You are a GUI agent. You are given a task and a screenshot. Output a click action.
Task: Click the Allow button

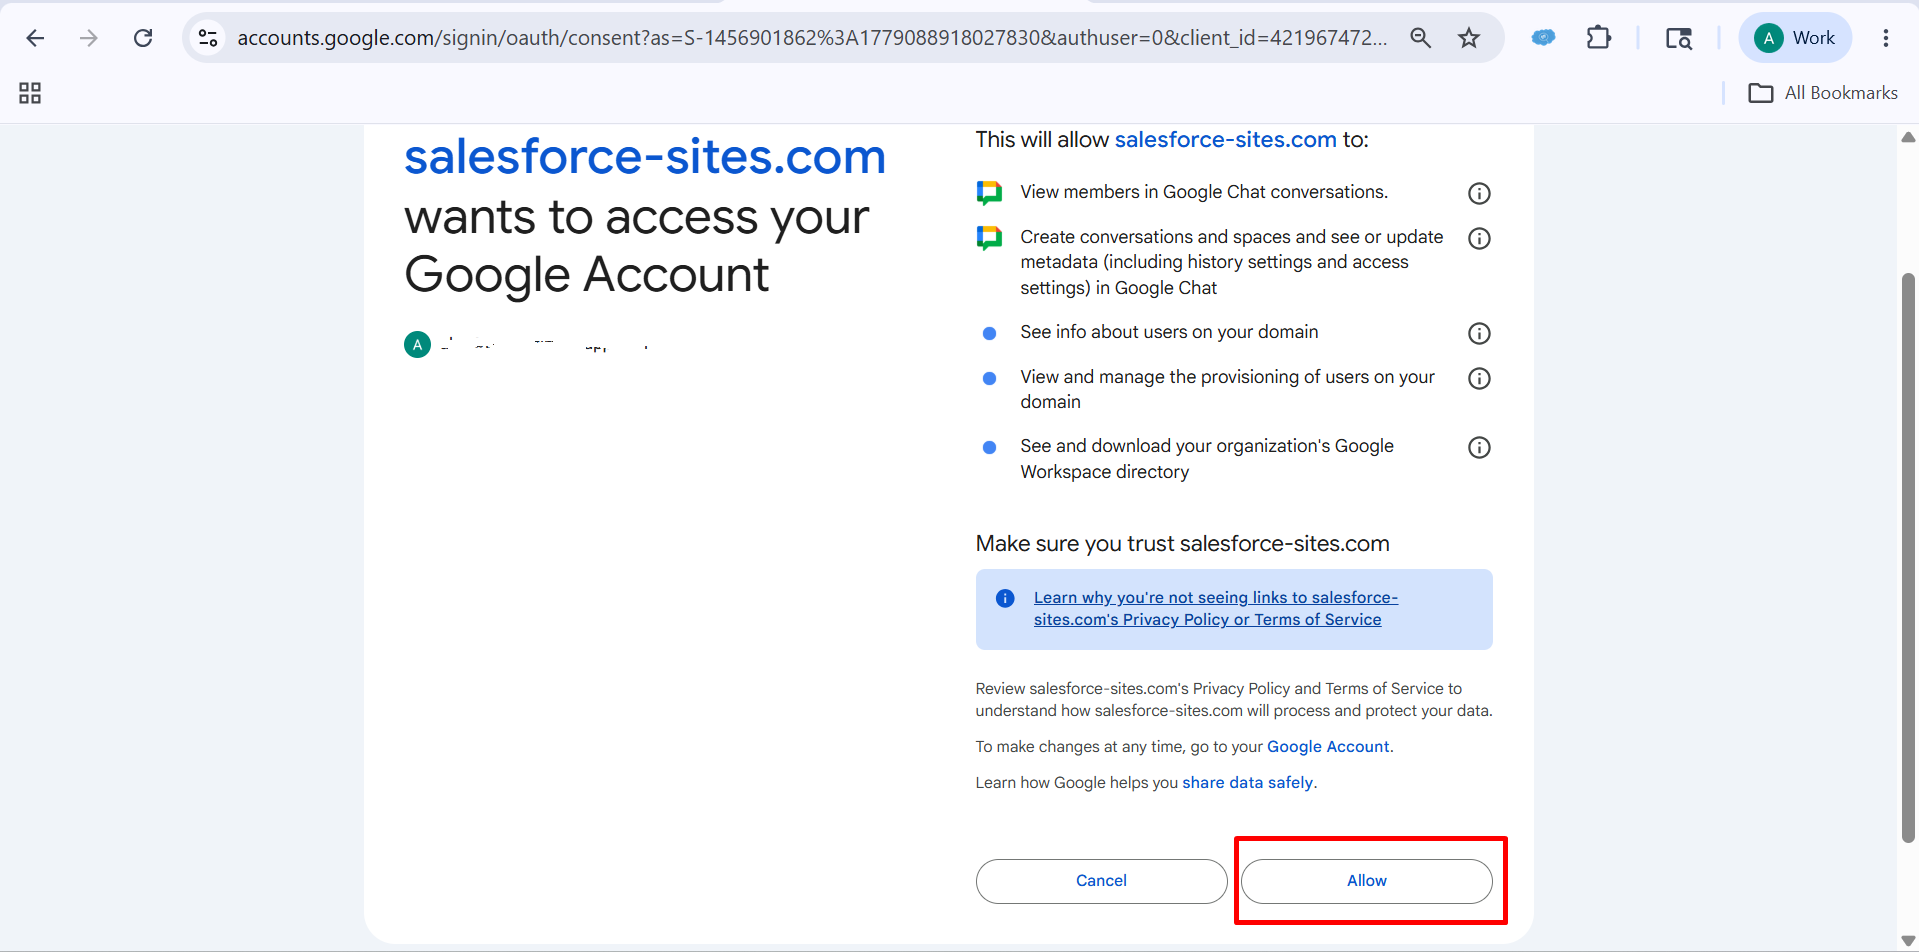(1367, 881)
